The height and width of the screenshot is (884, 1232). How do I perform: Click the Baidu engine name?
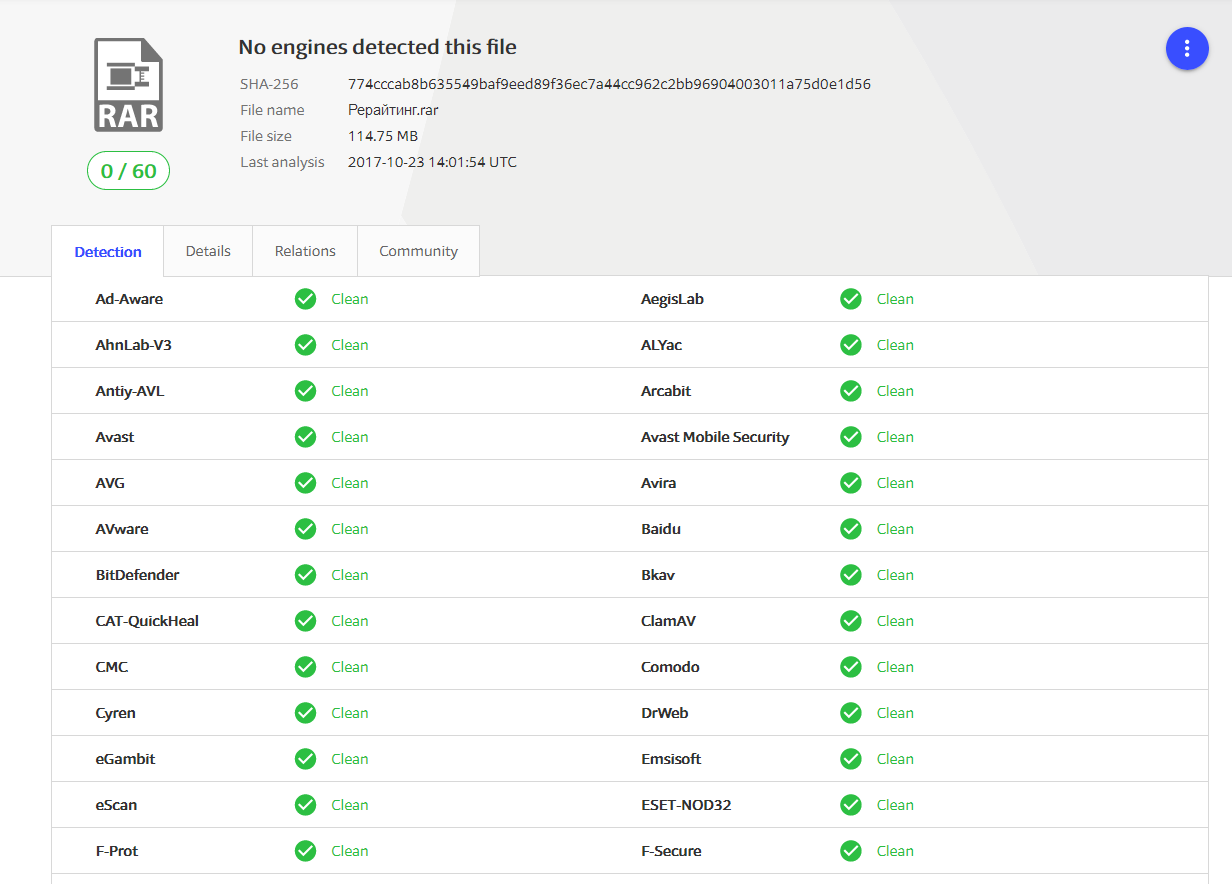[x=661, y=529]
